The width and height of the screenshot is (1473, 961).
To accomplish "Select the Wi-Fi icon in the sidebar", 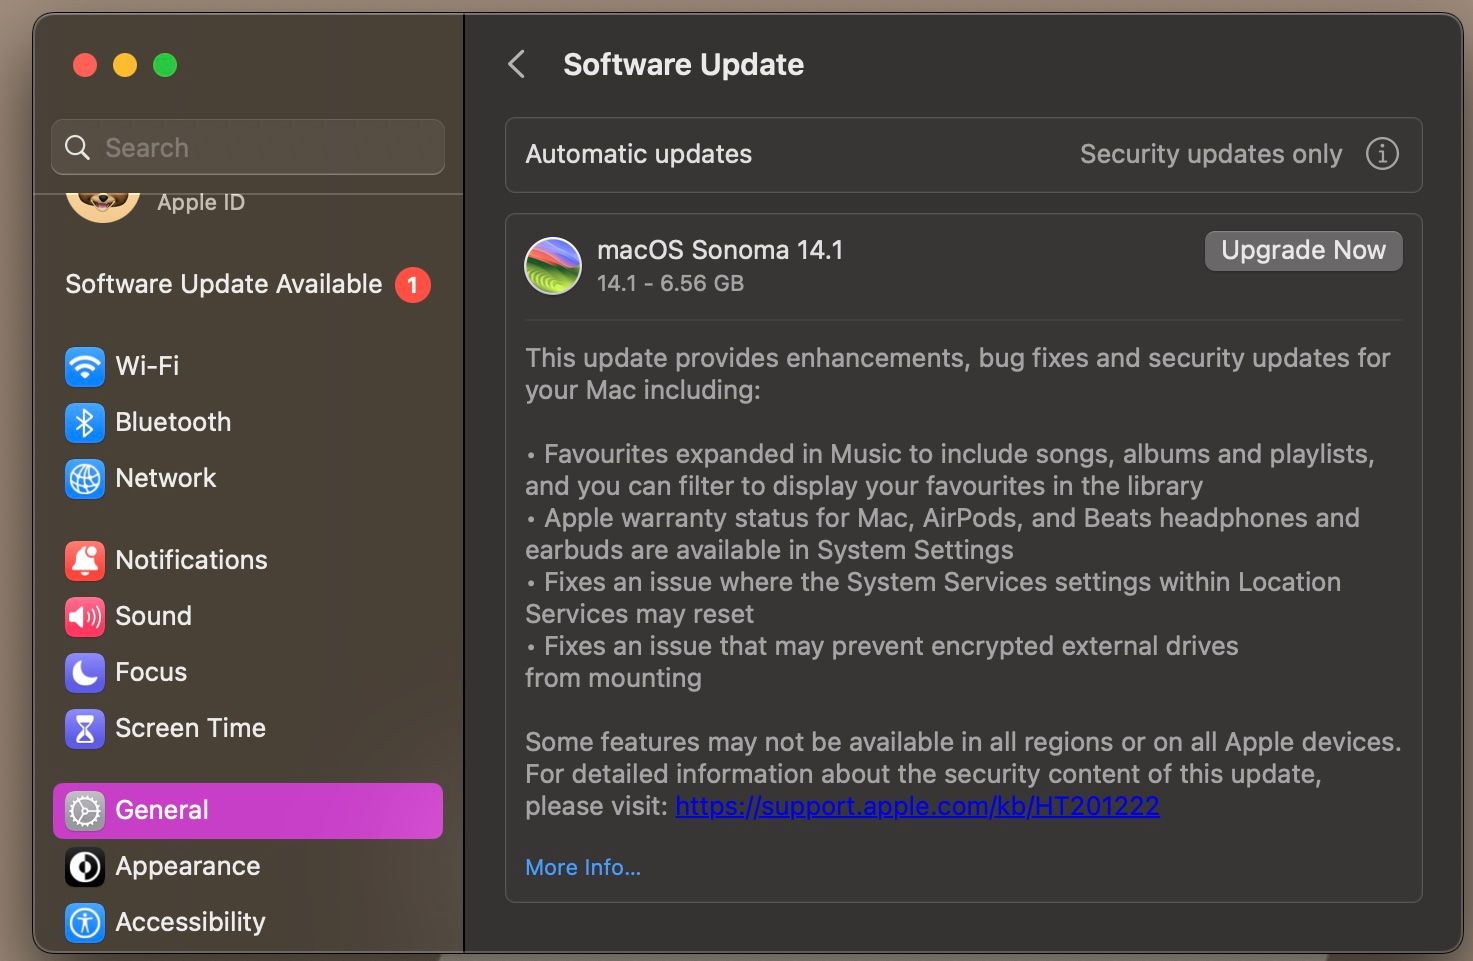I will 85,366.
